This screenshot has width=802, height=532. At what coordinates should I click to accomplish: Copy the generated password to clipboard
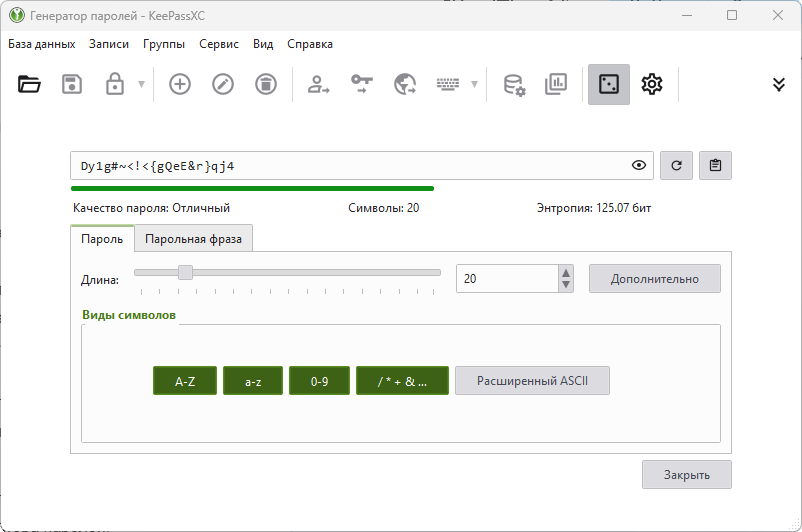[715, 166]
